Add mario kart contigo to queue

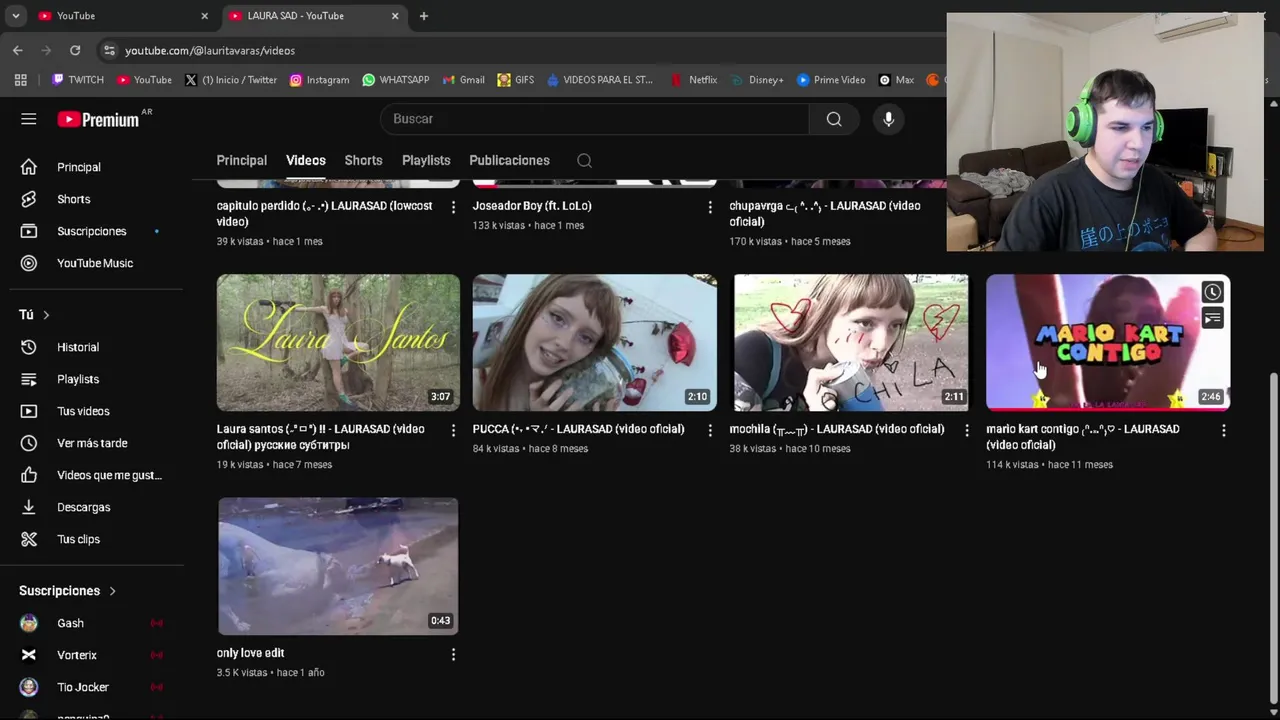coord(1212,318)
